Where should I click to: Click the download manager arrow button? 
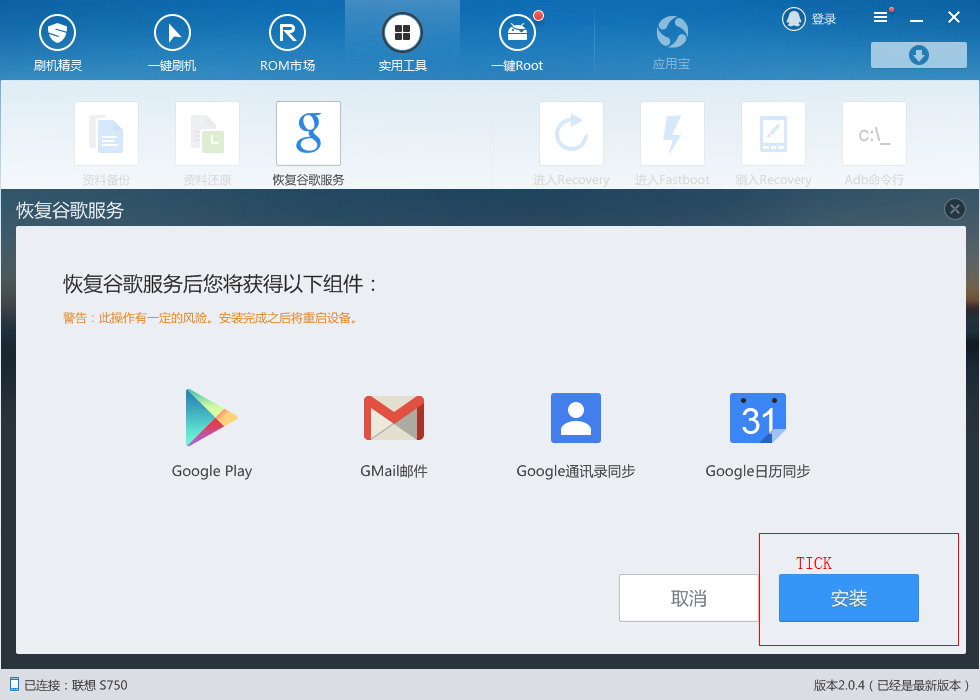pyautogui.click(x=919, y=55)
